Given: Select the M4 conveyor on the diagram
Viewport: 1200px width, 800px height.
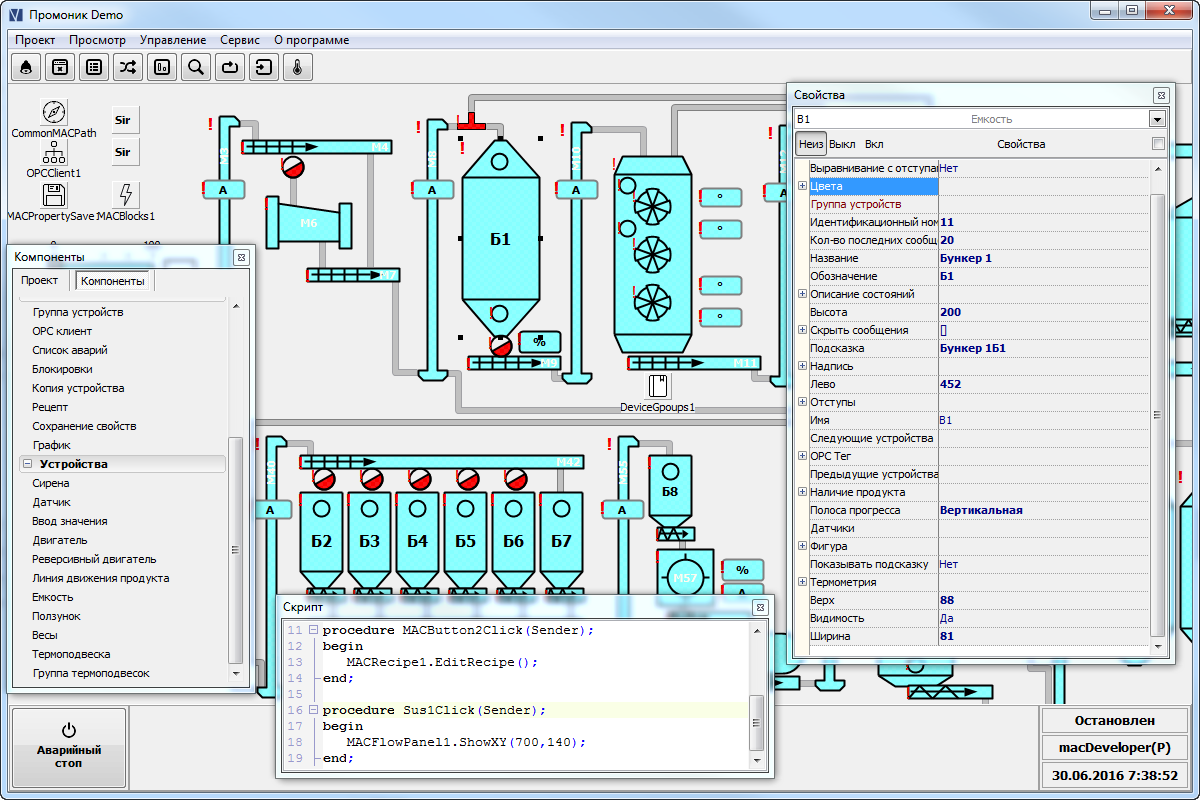Looking at the screenshot, I should pos(316,147).
